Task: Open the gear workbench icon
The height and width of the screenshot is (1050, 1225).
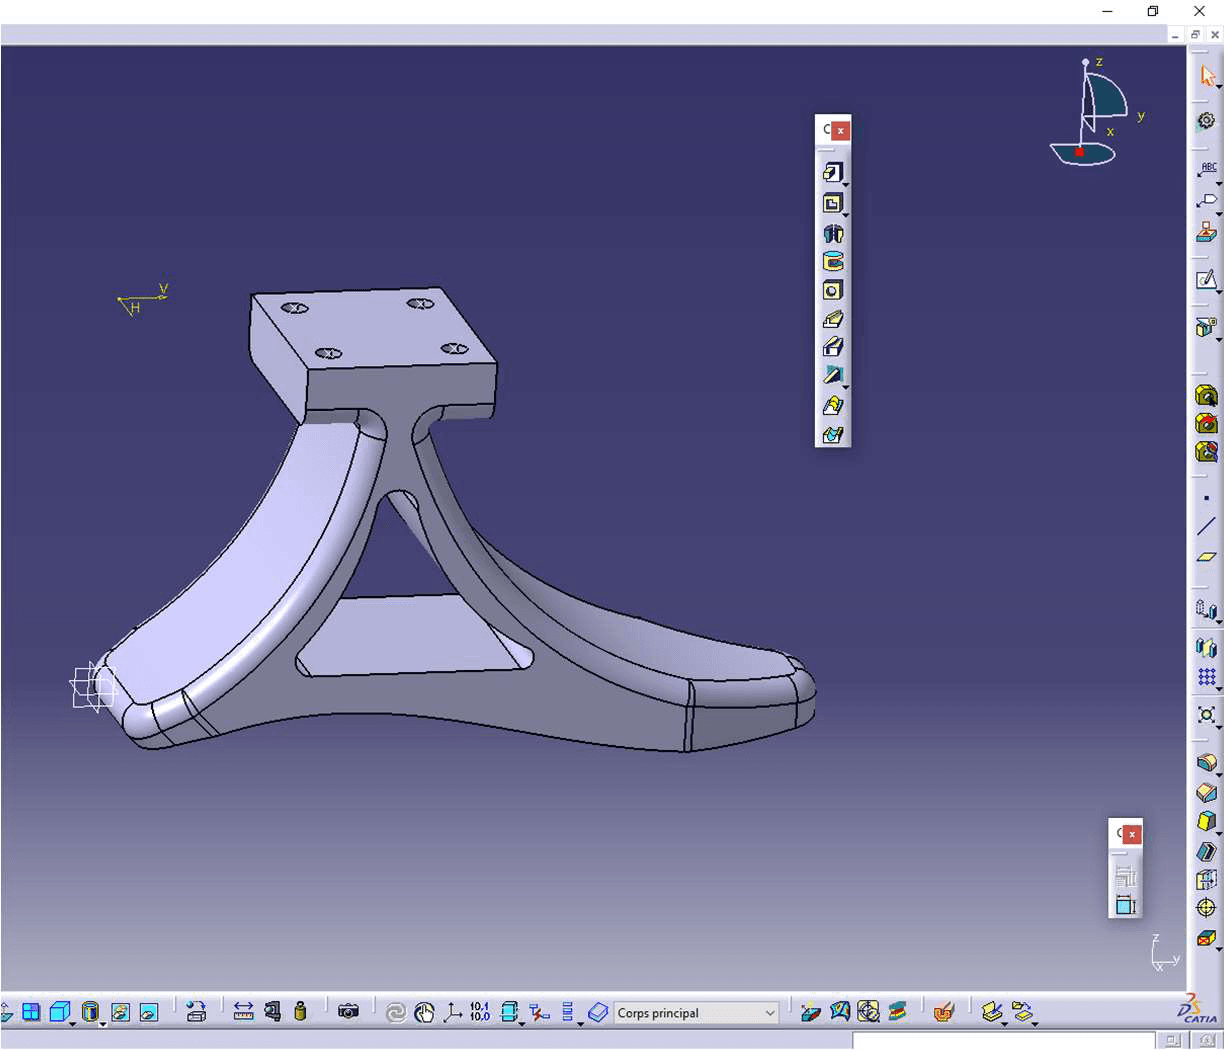Action: click(1207, 121)
